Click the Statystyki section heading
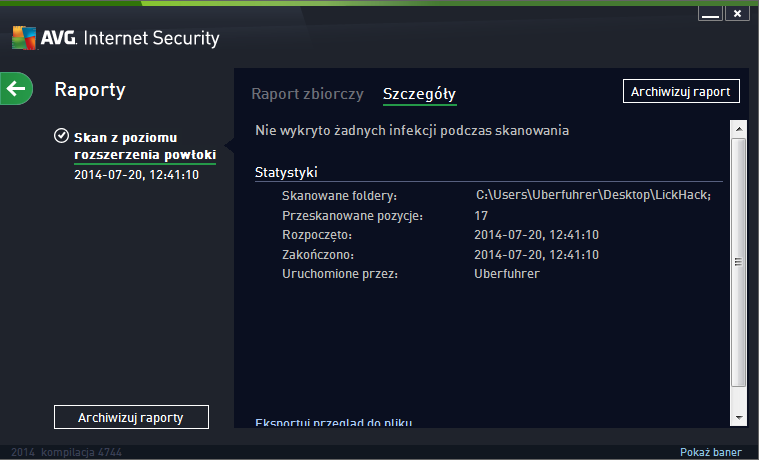This screenshot has height=460, width=759. (286, 172)
